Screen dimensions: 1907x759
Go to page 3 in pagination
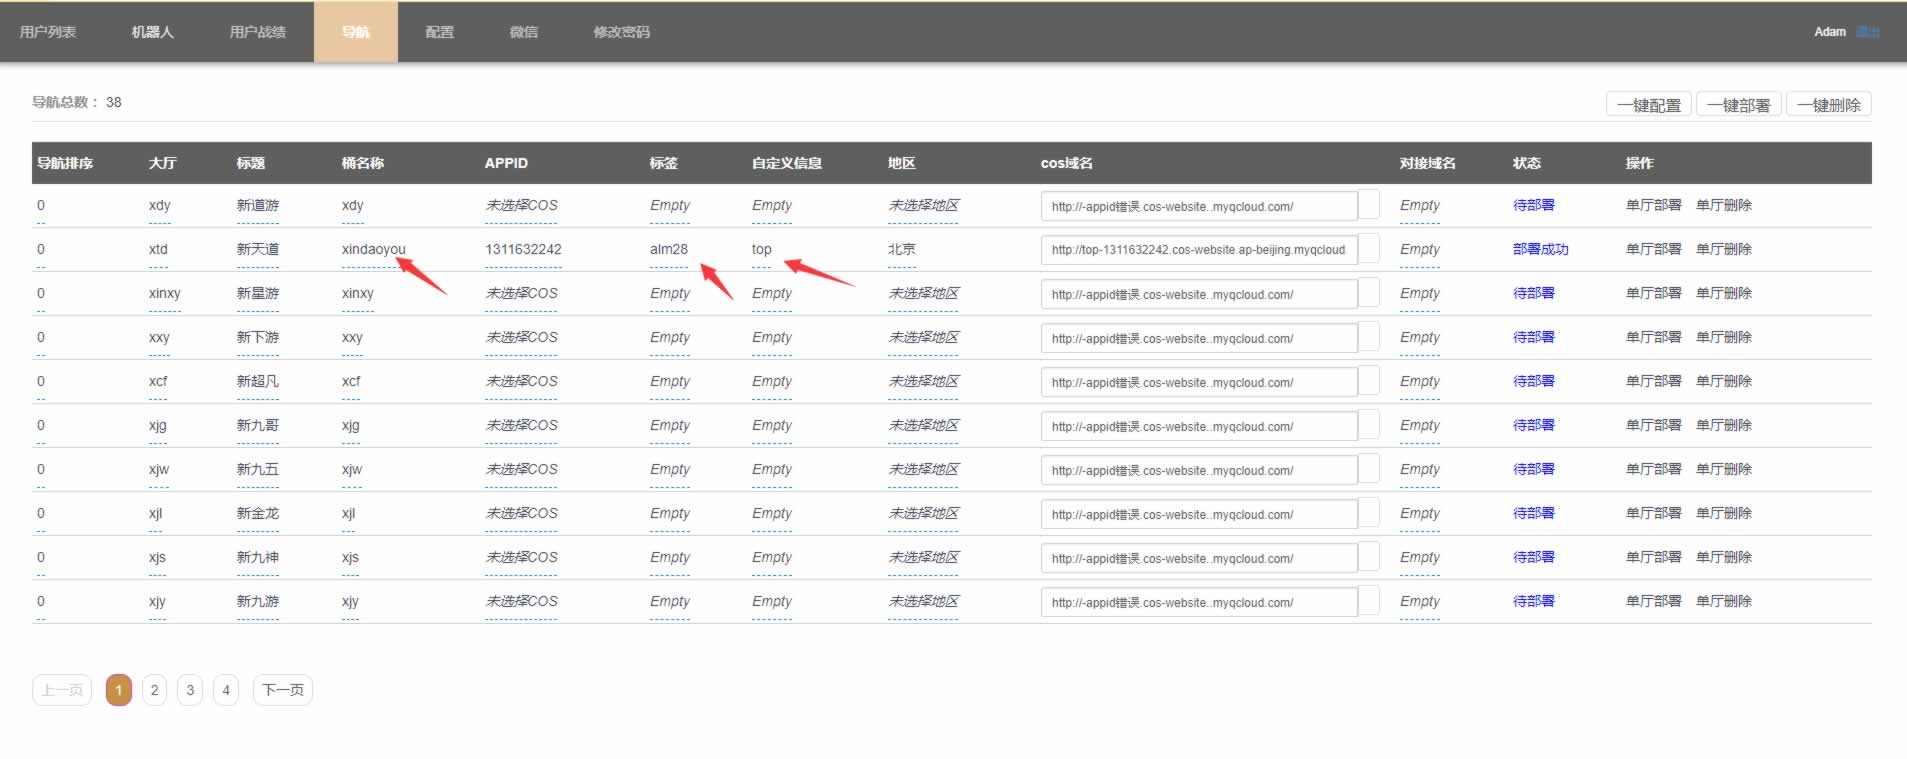pos(190,690)
